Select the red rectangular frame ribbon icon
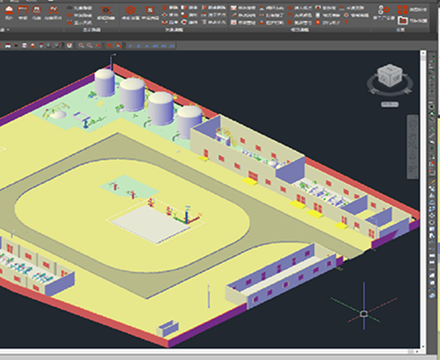 click(x=23, y=10)
